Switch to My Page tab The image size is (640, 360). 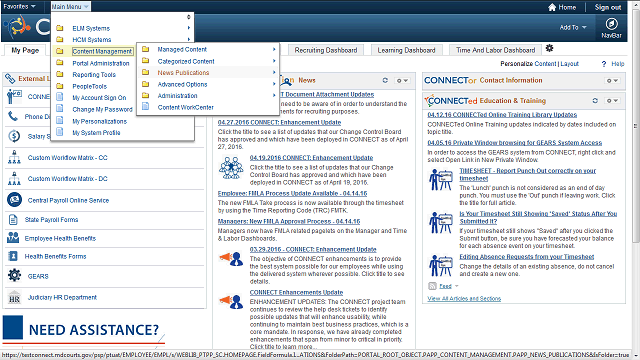tap(25, 50)
